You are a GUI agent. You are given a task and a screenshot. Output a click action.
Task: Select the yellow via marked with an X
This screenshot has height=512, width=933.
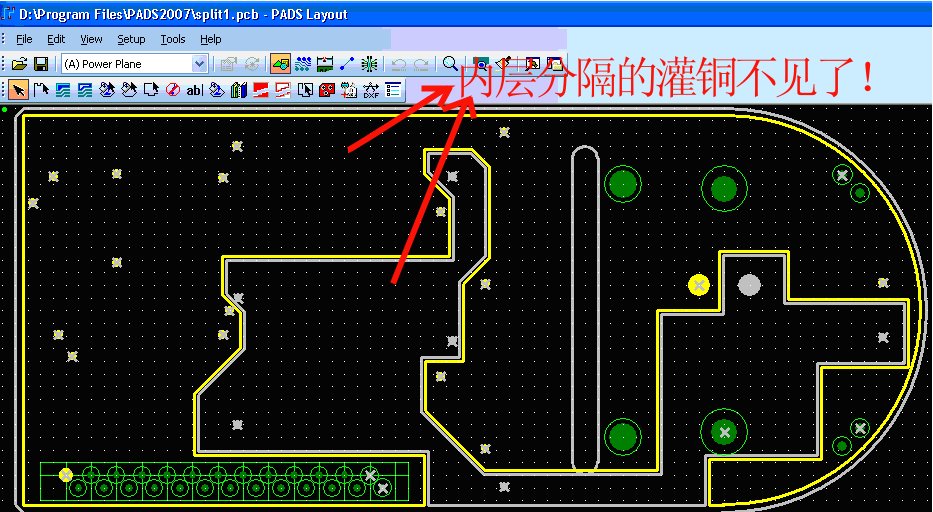(x=699, y=285)
